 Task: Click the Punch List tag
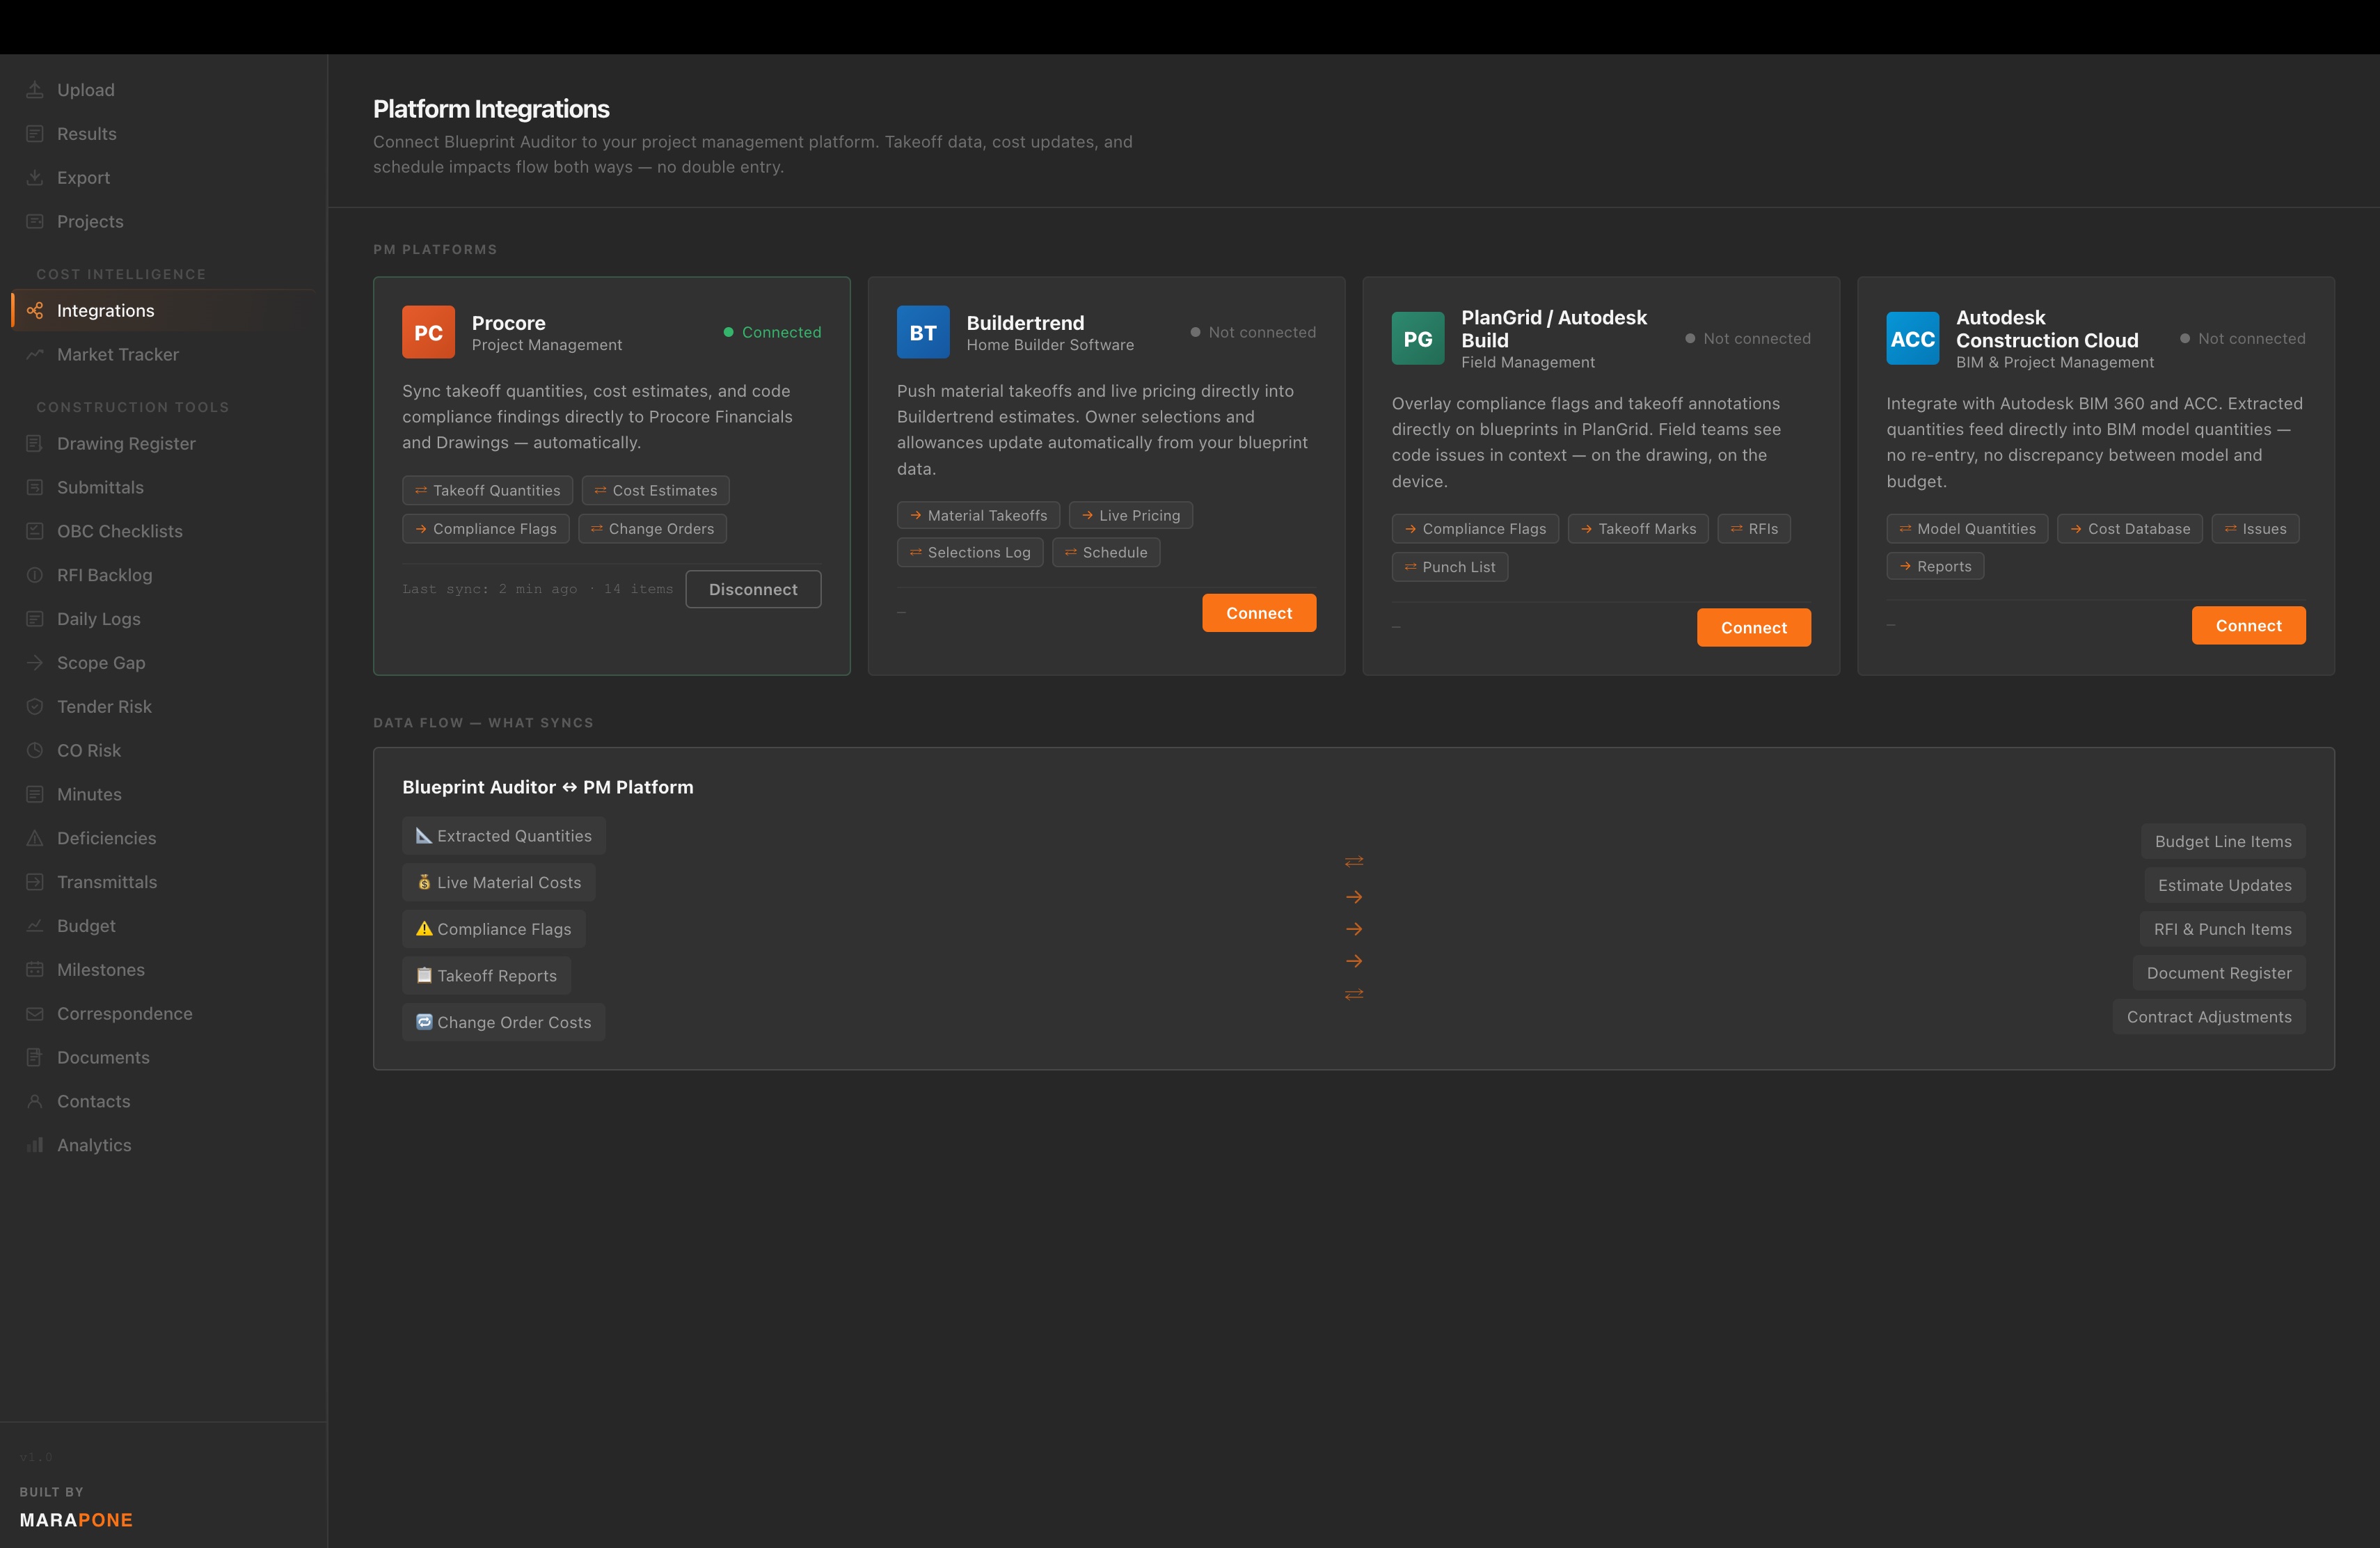point(1450,567)
